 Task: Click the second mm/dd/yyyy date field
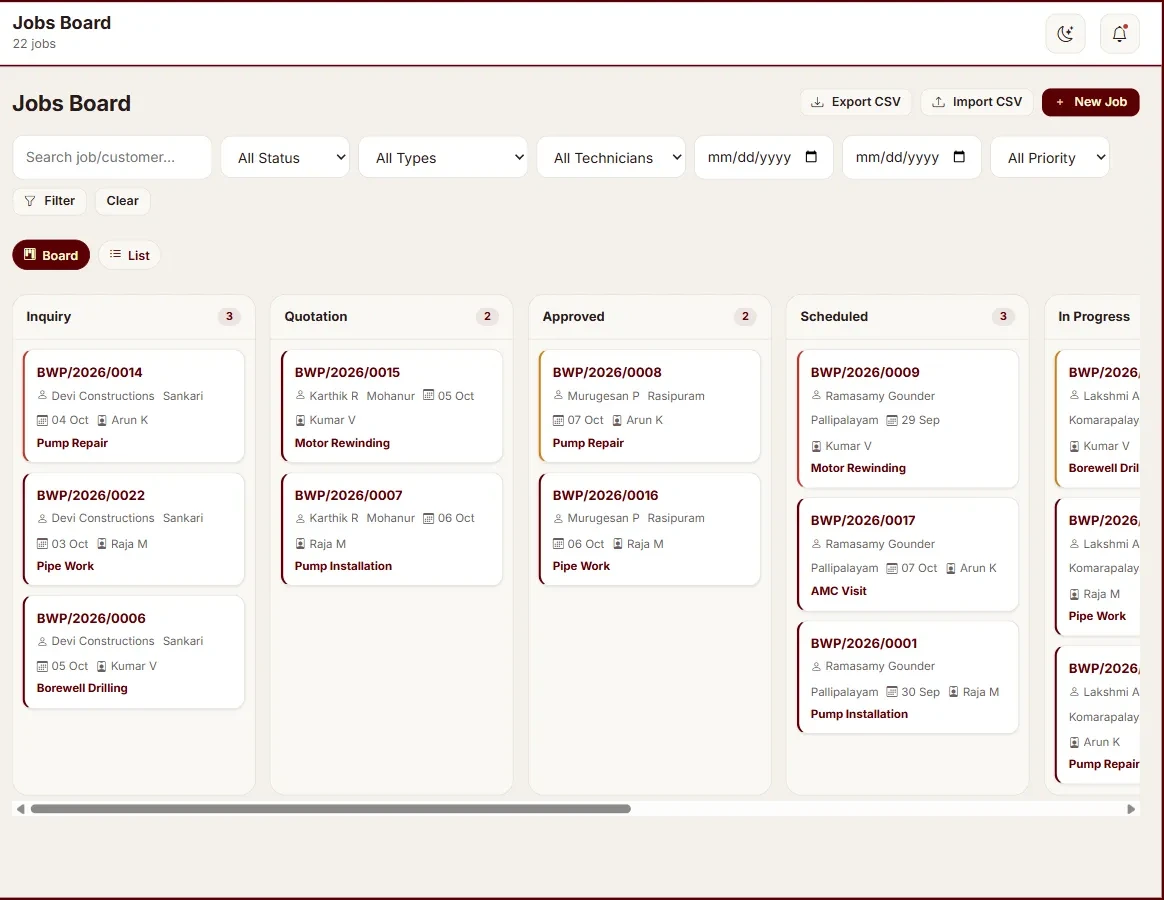(x=911, y=157)
